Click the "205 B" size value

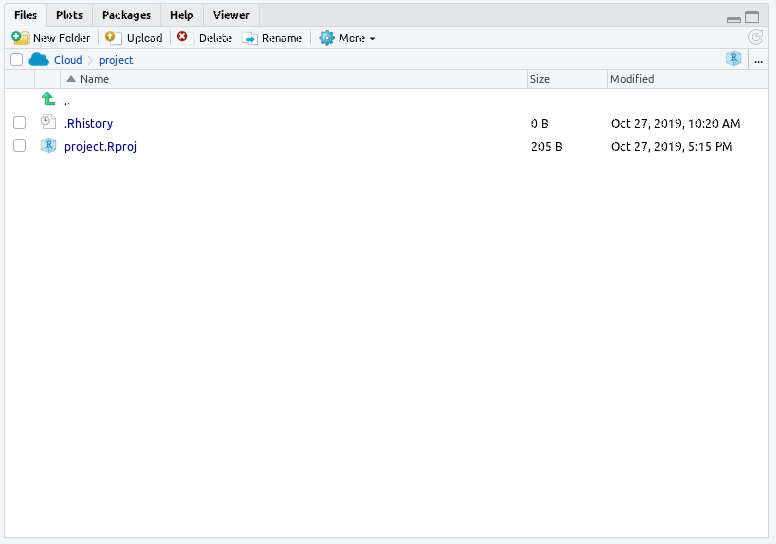[546, 147]
